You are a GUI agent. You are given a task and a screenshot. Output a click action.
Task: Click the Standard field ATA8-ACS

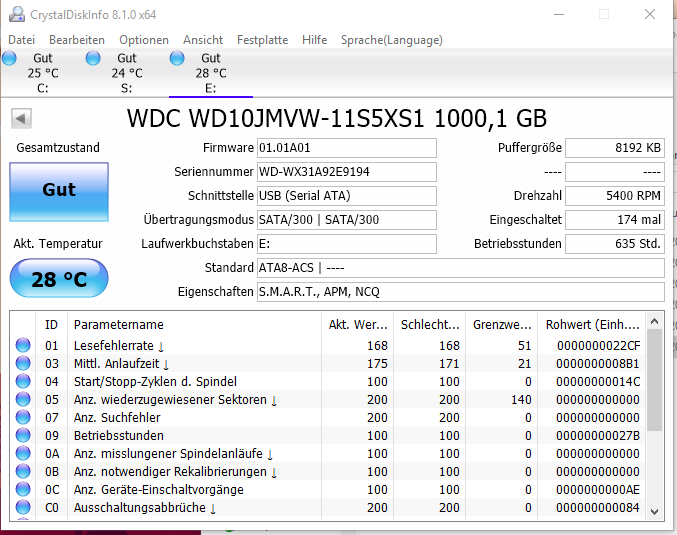click(461, 268)
